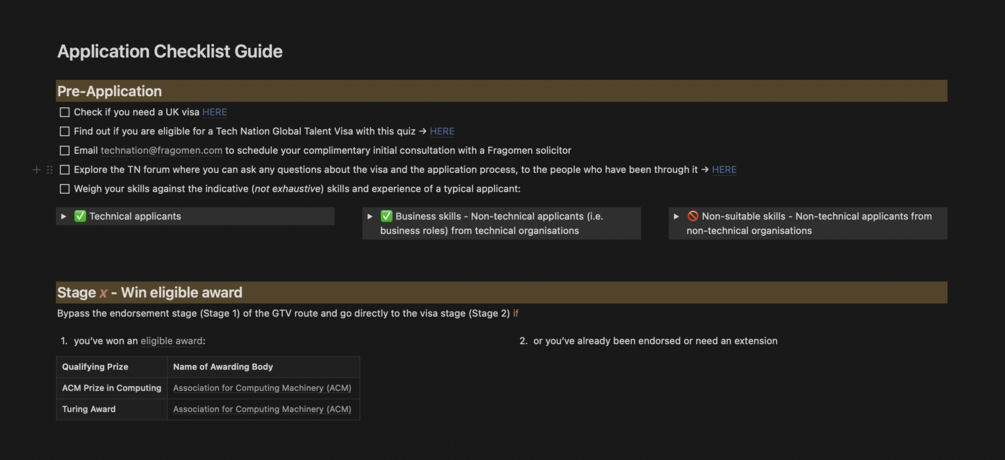
Task: Open the HERE link for the TN forum
Action: pos(724,170)
